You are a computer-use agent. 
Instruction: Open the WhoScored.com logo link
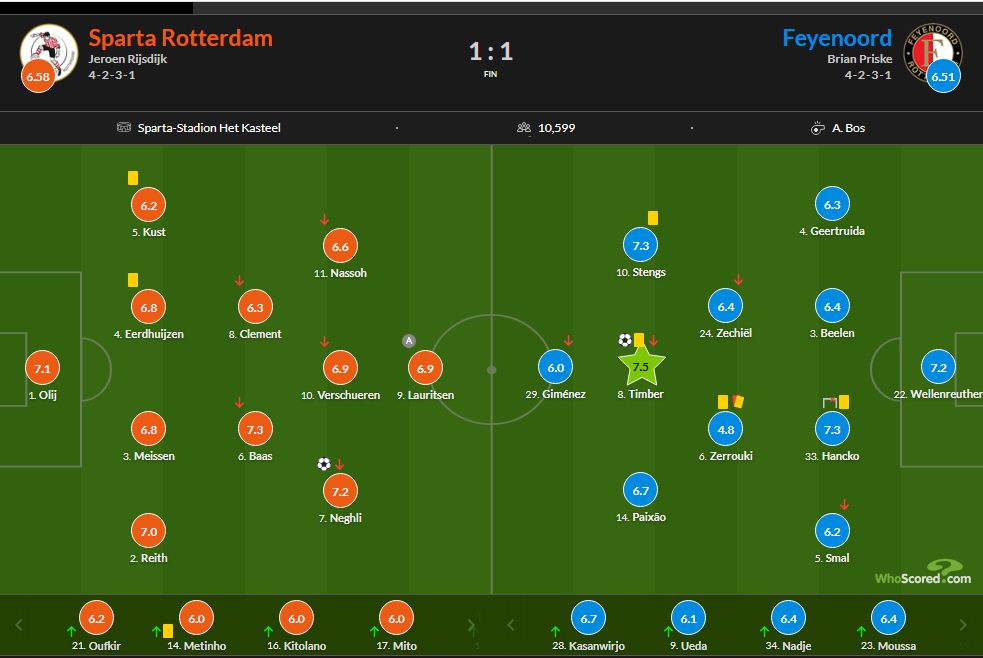(x=921, y=573)
